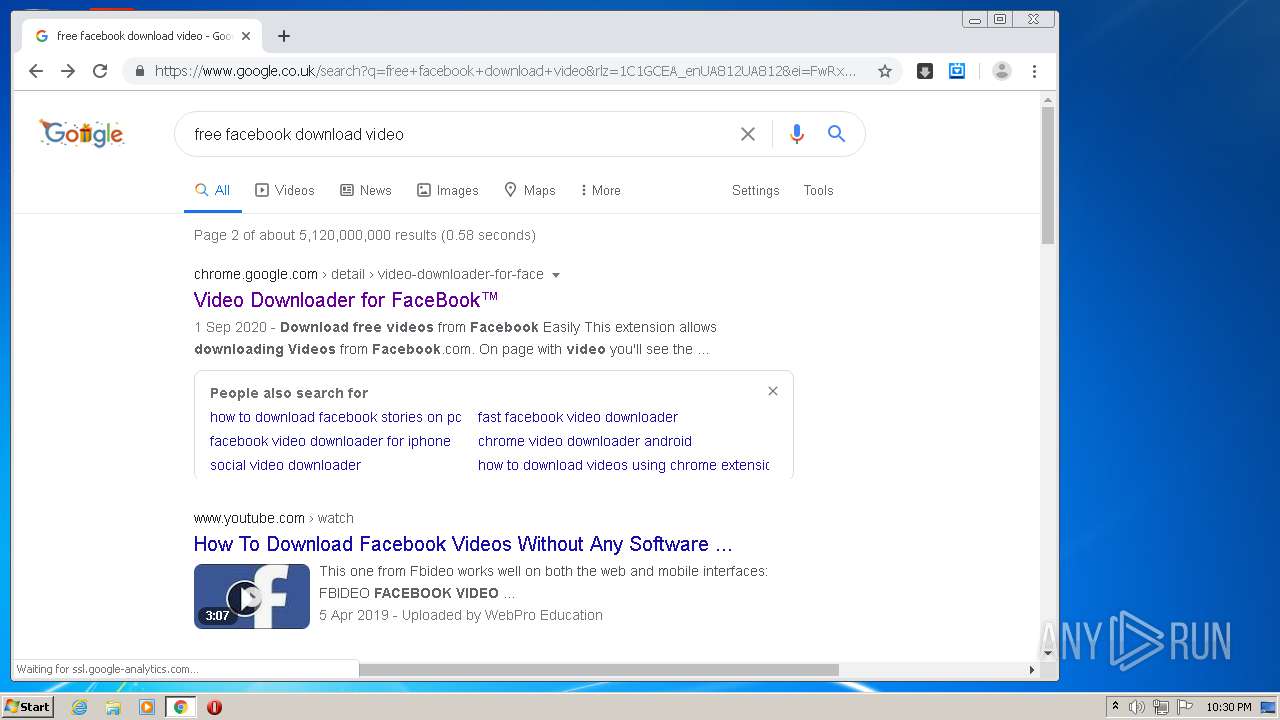
Task: Search chrome video downloader android
Action: pos(584,441)
